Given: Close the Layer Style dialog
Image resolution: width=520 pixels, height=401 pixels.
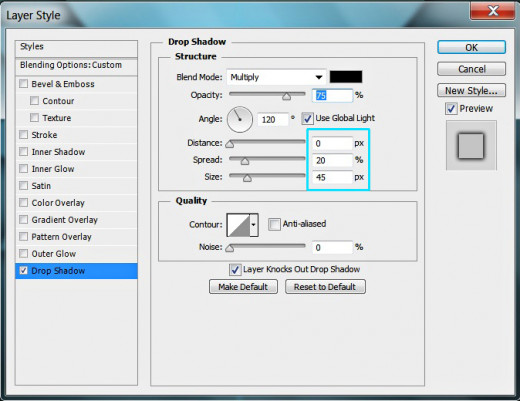Looking at the screenshot, I should (492, 11).
